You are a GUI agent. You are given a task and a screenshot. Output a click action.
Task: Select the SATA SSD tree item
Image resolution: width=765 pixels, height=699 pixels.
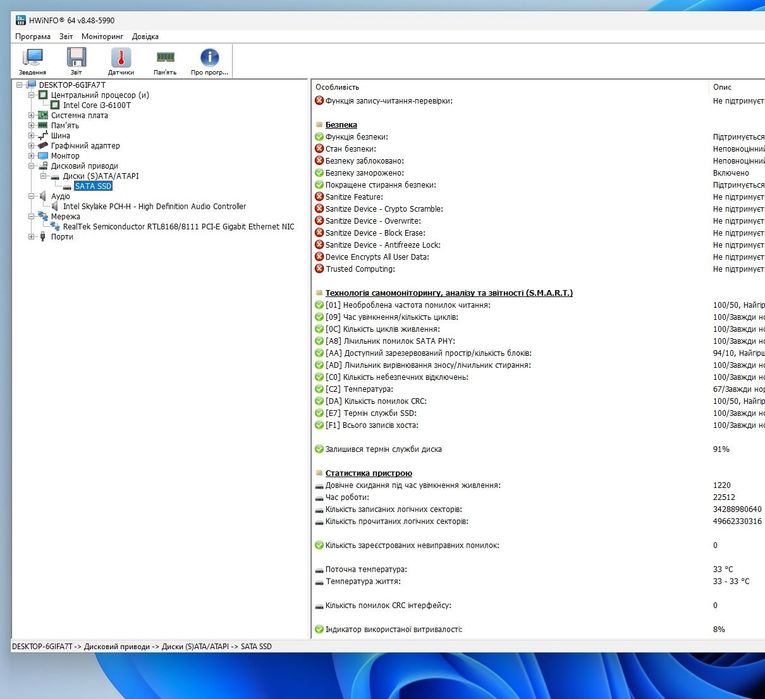point(93,186)
